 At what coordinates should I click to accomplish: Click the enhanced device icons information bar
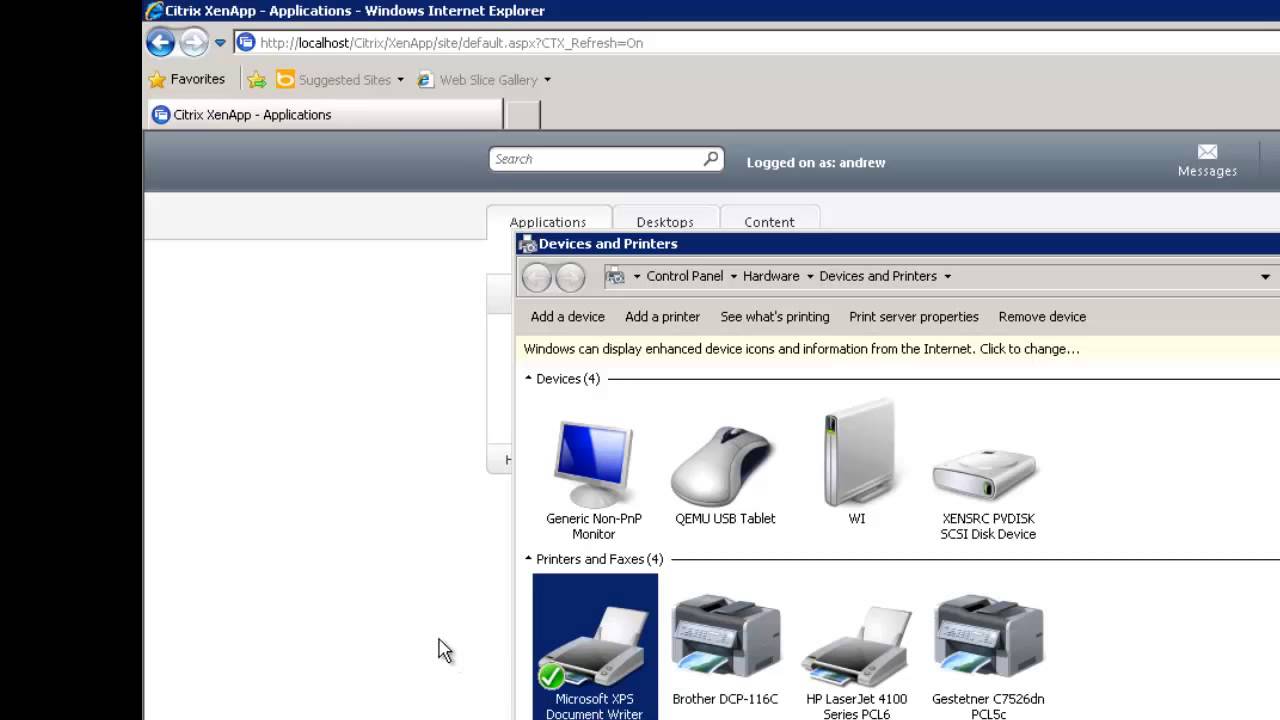(898, 349)
